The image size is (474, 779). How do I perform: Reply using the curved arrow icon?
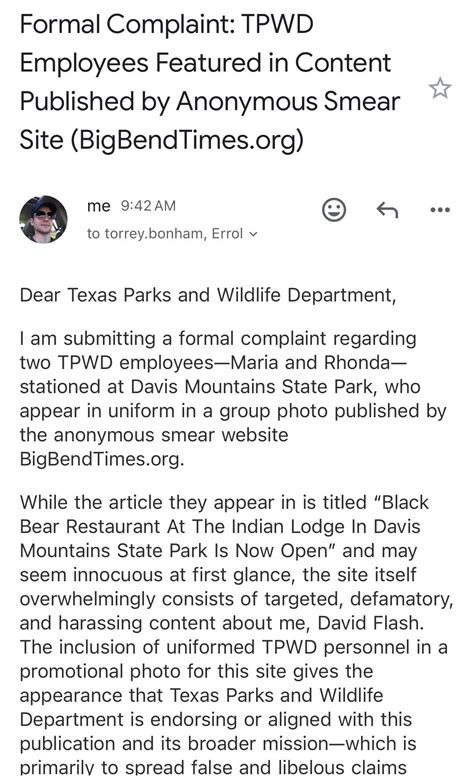[387, 210]
